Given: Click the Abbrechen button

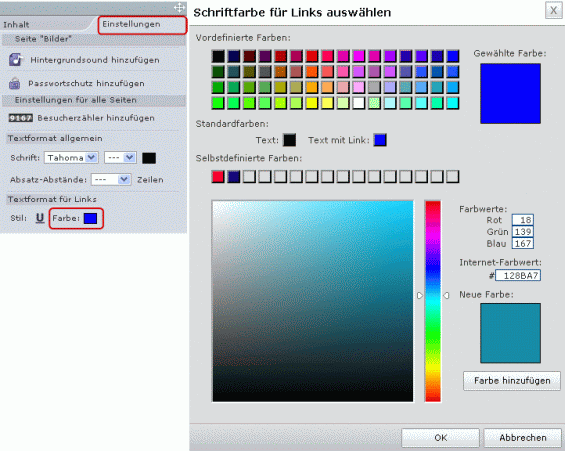Looking at the screenshot, I should tap(522, 437).
